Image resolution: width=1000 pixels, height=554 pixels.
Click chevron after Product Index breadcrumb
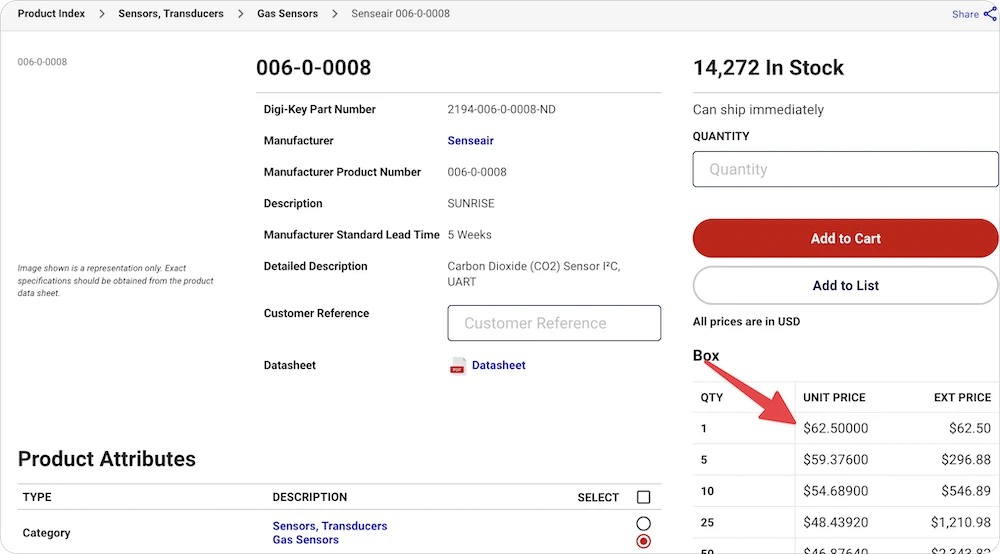101,13
